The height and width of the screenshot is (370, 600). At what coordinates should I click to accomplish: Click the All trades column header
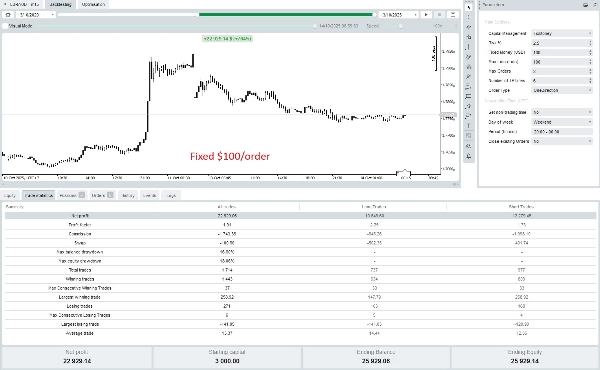227,207
